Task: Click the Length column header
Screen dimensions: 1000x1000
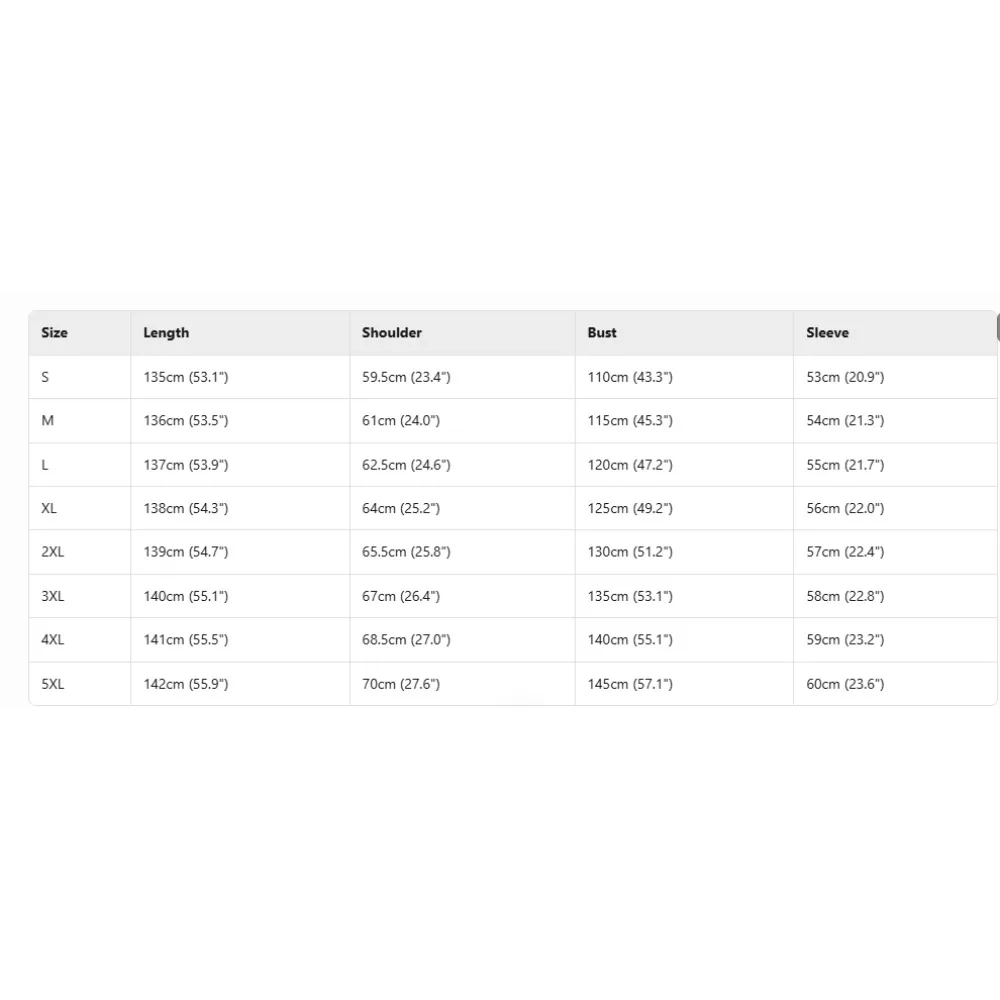Action: pos(166,333)
